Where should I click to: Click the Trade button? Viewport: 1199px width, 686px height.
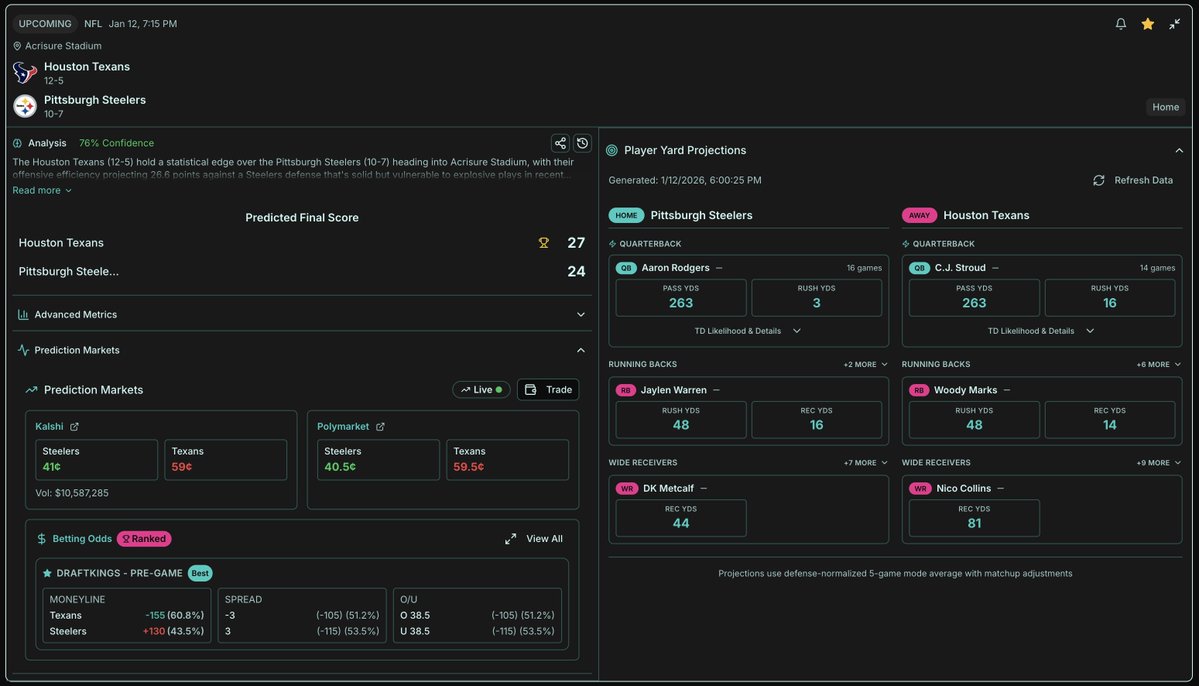coord(548,390)
